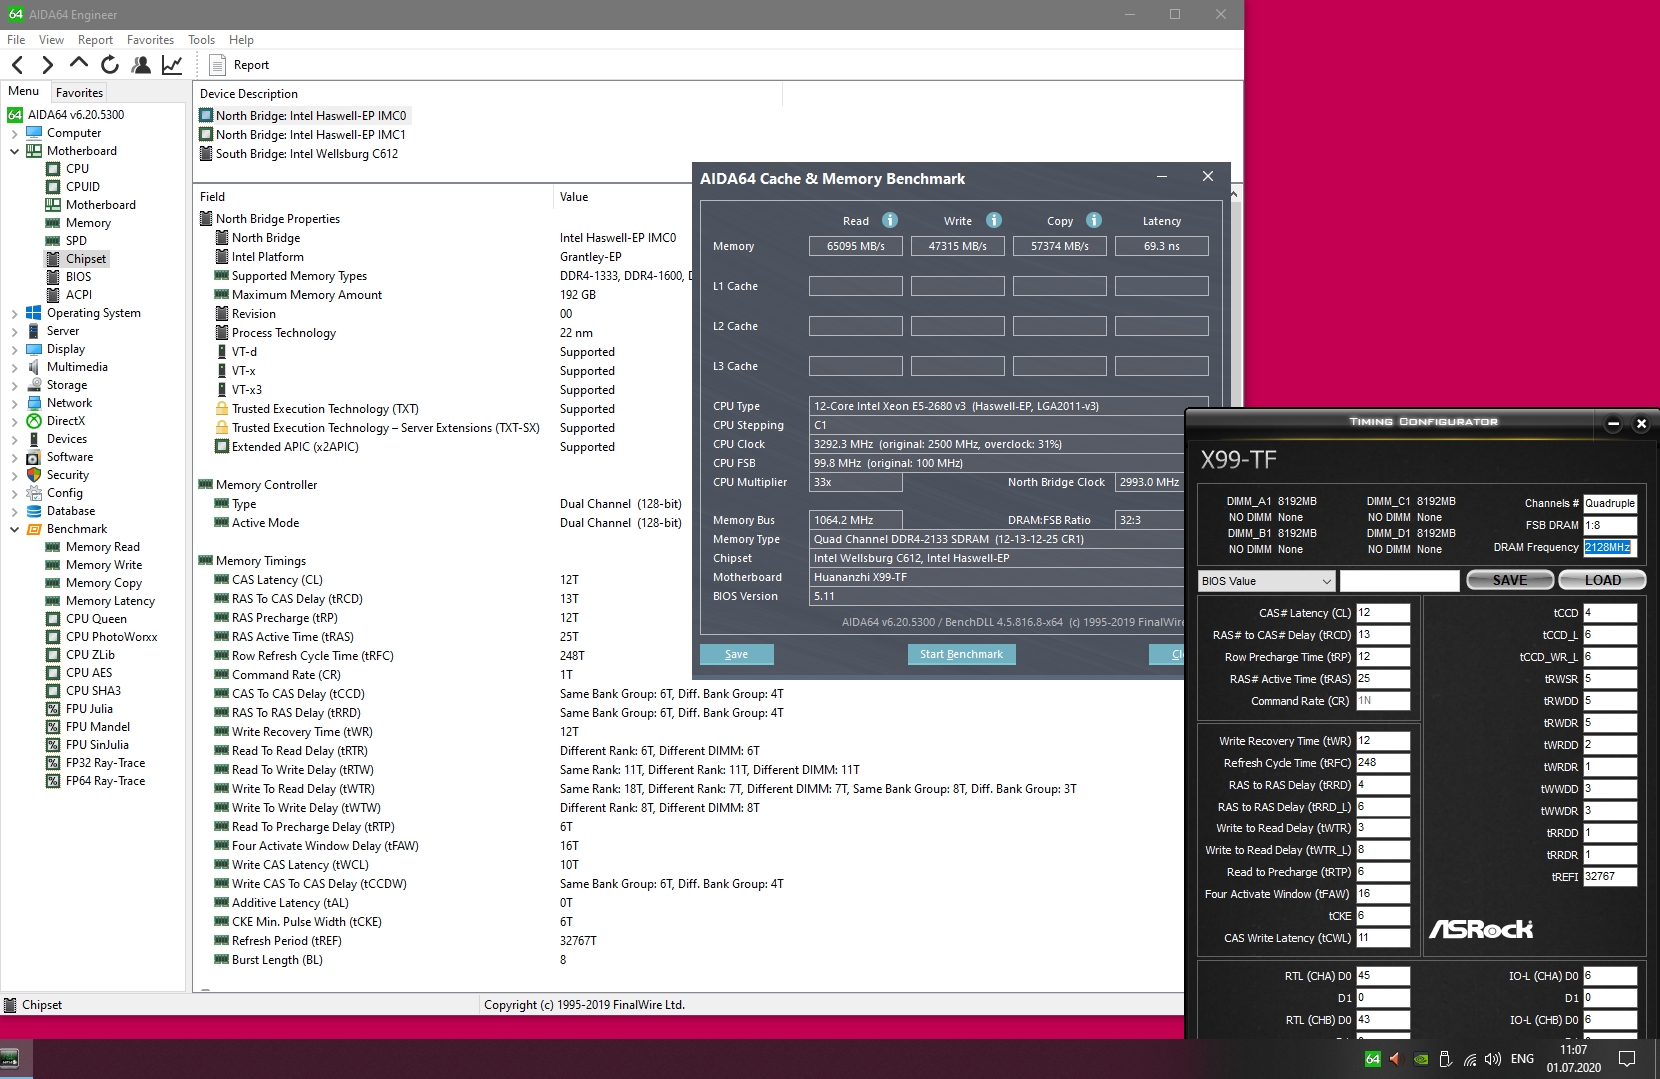Open the Report menu
This screenshot has width=1660, height=1079.
pos(95,40)
